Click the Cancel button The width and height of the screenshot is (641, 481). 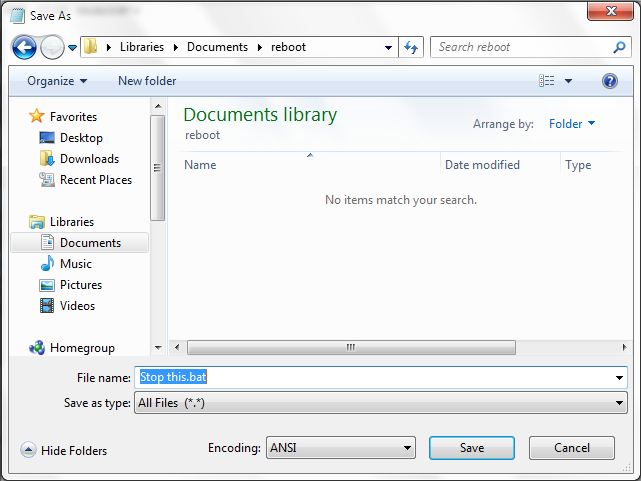point(572,448)
